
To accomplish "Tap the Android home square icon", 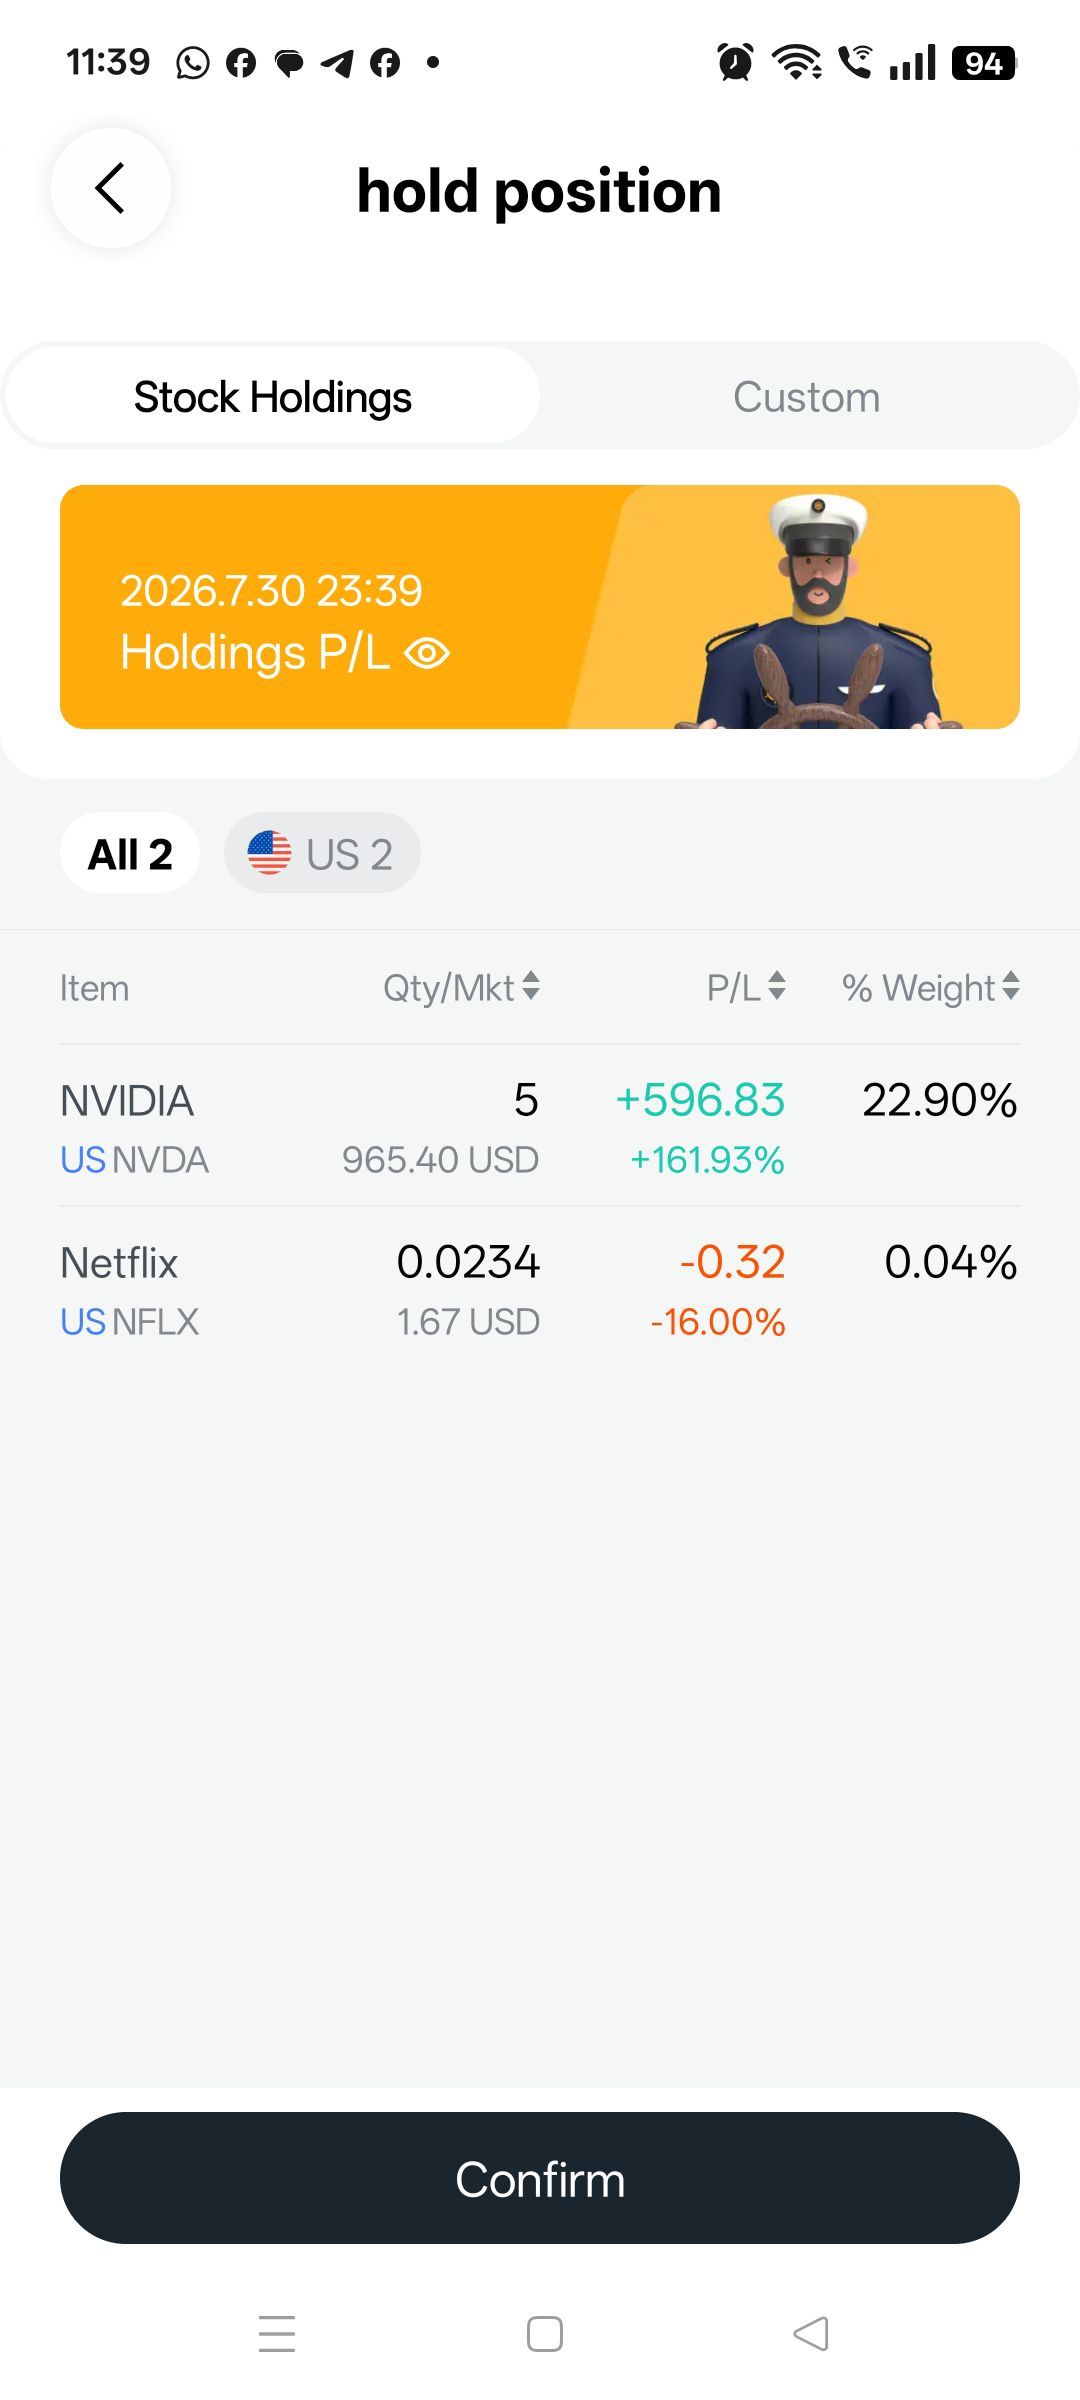I will [545, 2334].
